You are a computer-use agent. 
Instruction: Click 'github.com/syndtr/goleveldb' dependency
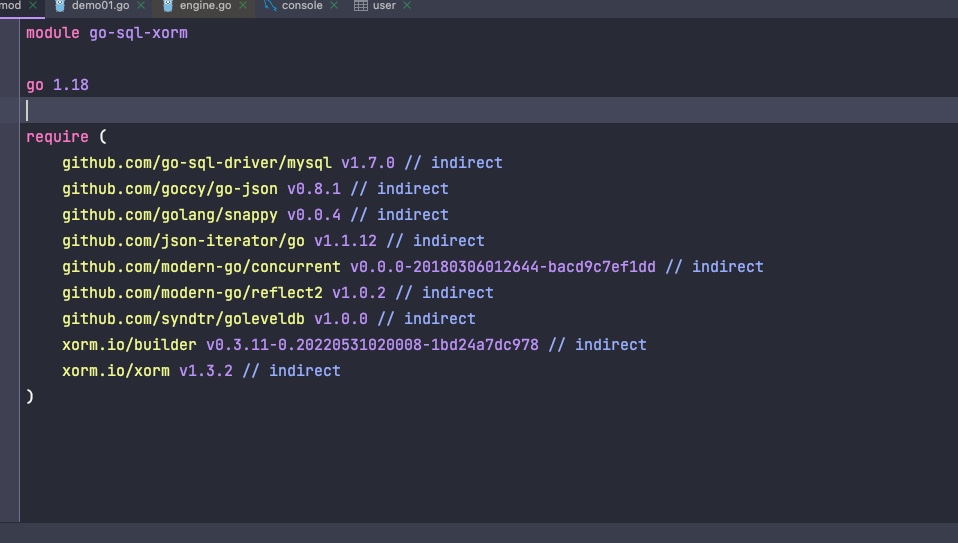pyautogui.click(x=183, y=319)
